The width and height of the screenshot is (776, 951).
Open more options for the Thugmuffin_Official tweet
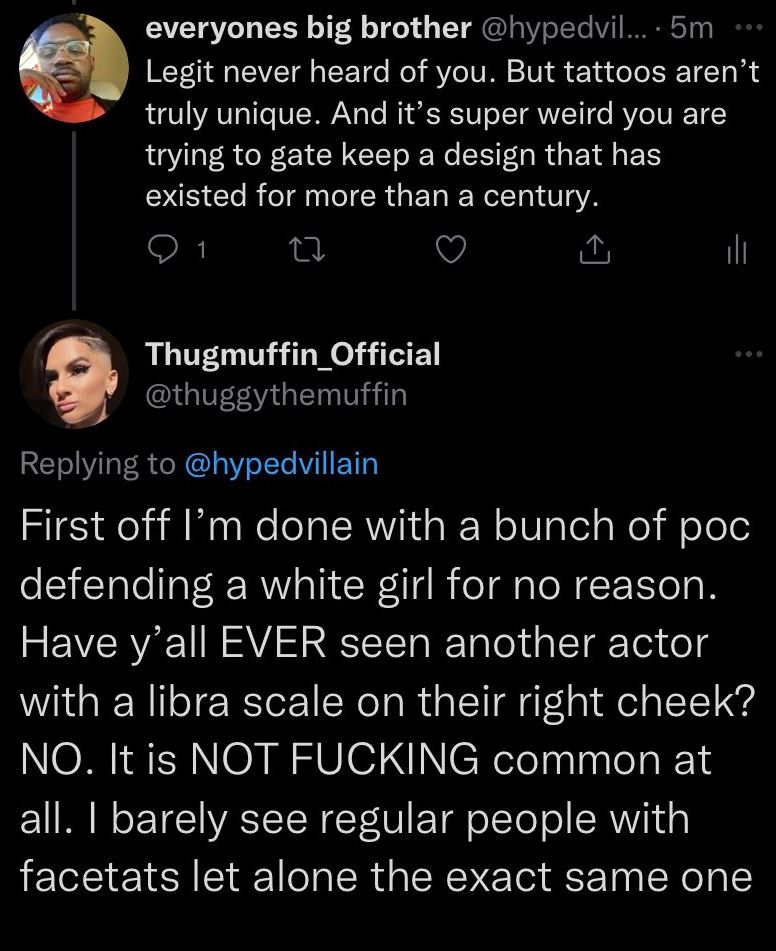coord(746,354)
